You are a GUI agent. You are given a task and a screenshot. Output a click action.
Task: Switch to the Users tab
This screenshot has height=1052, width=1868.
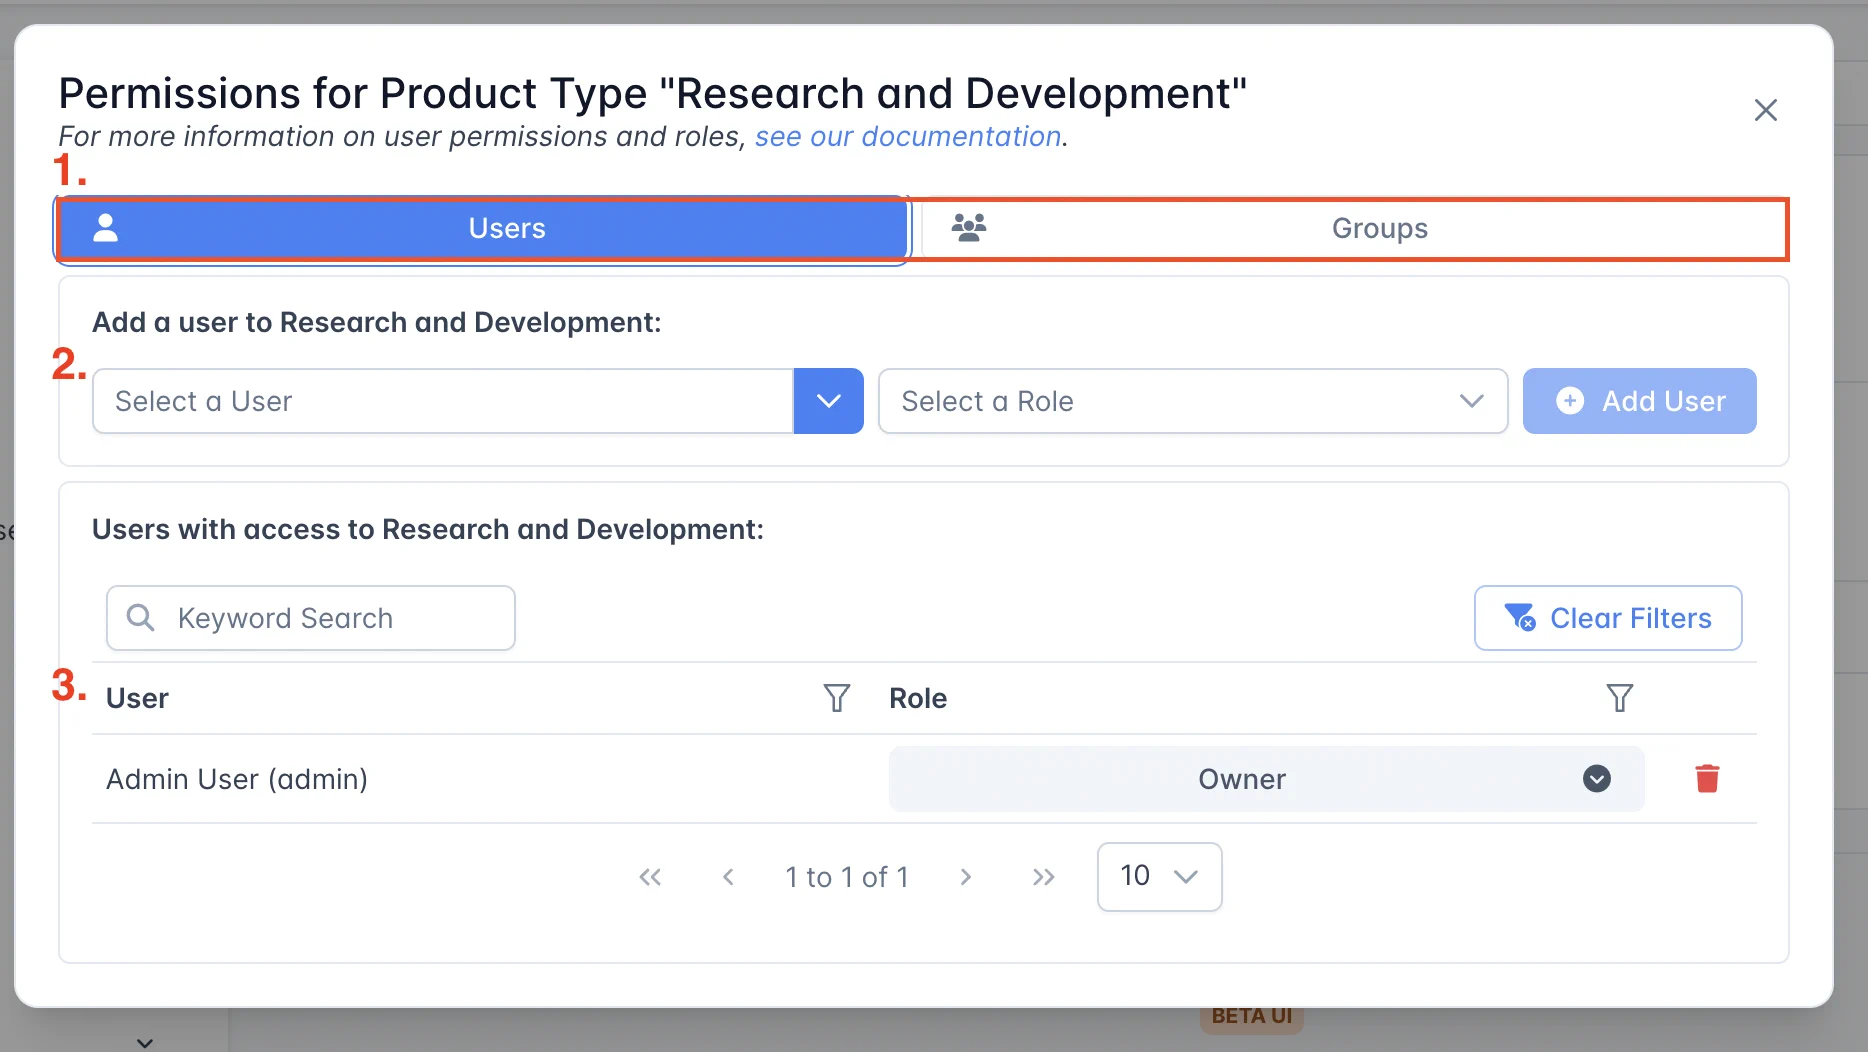(482, 229)
